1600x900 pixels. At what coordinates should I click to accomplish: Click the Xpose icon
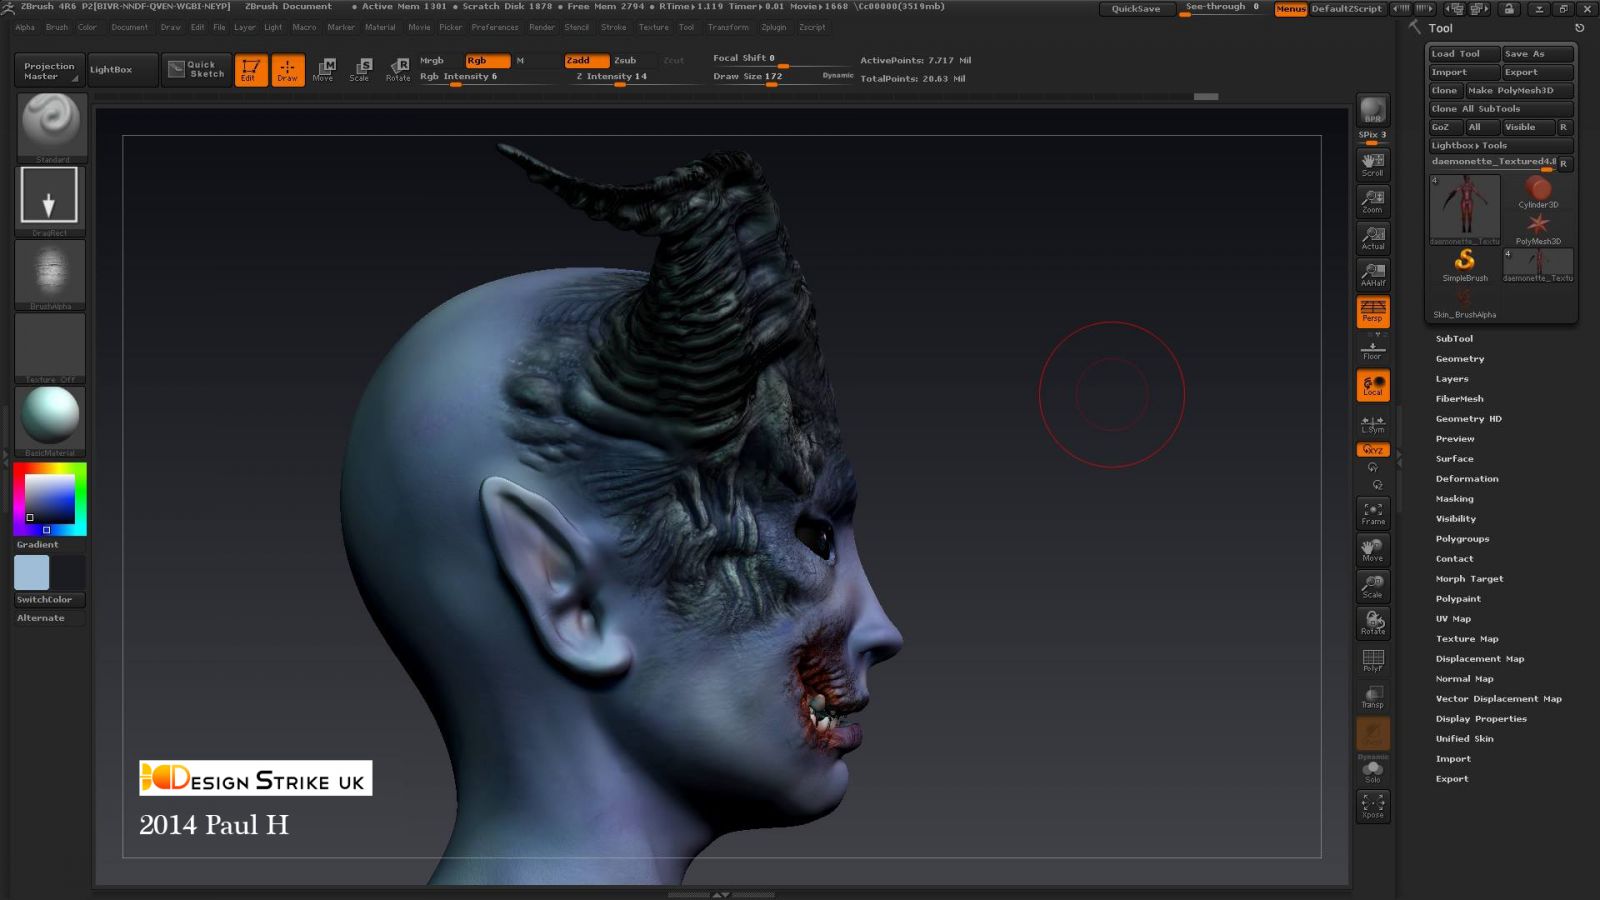1372,805
